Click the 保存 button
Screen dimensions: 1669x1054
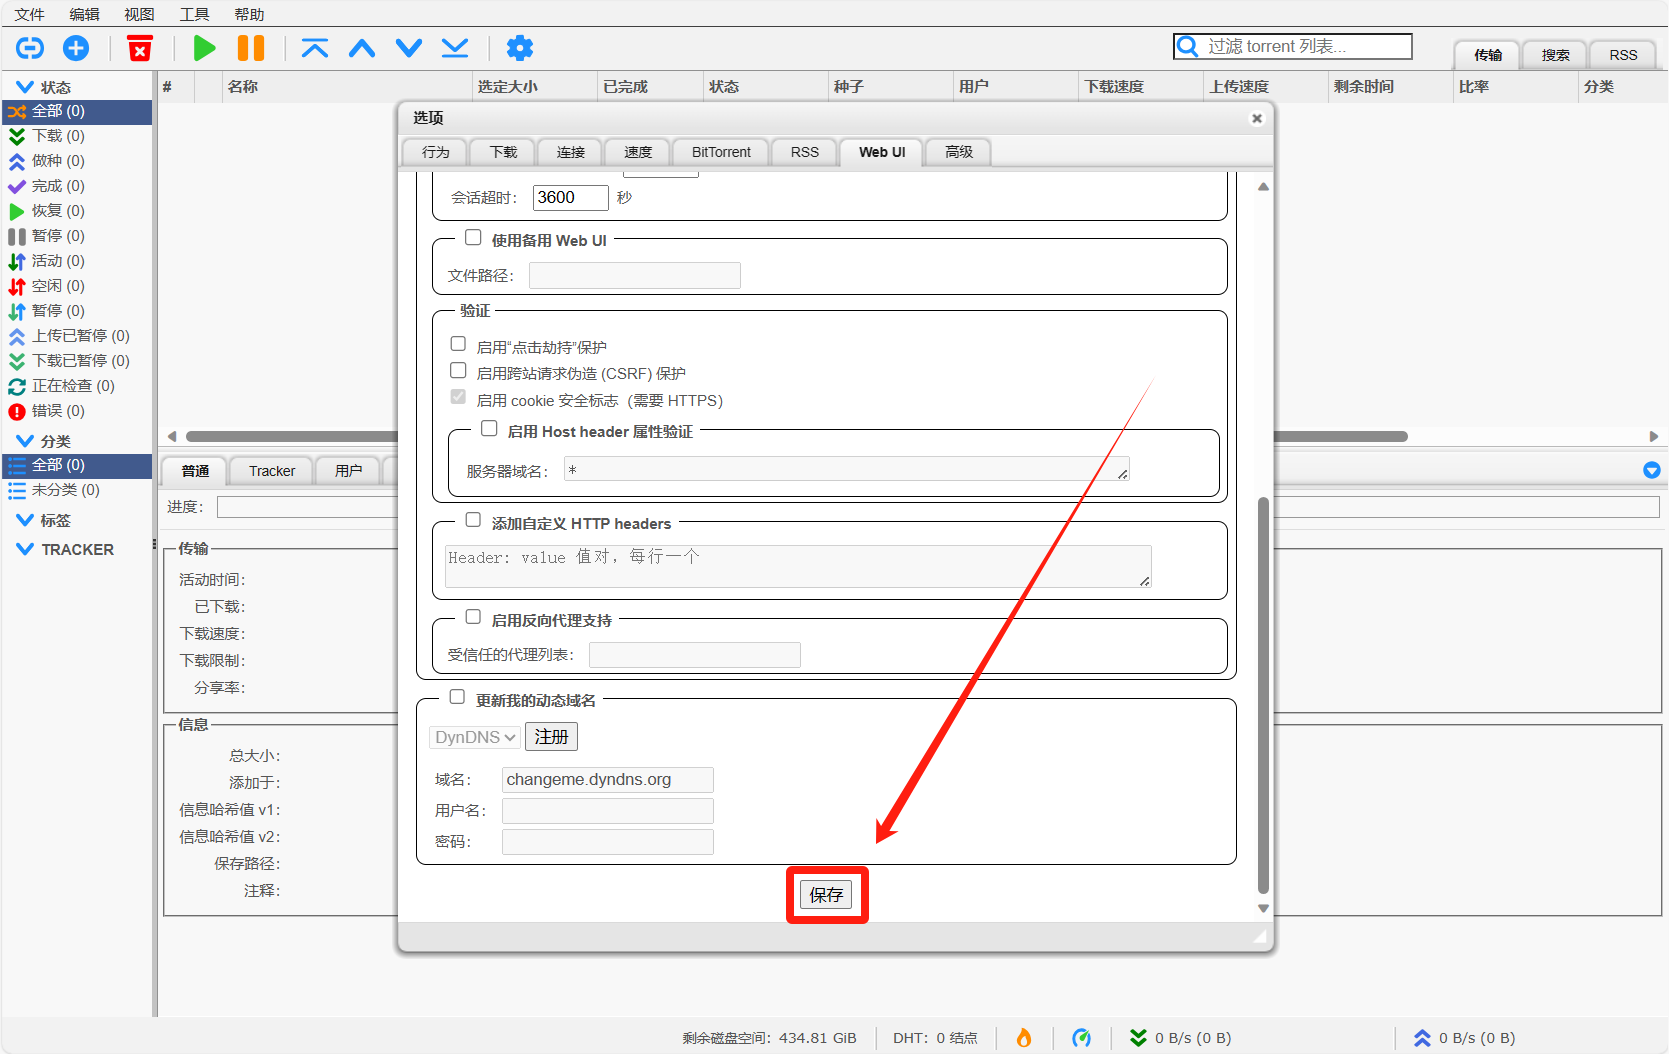(x=826, y=895)
